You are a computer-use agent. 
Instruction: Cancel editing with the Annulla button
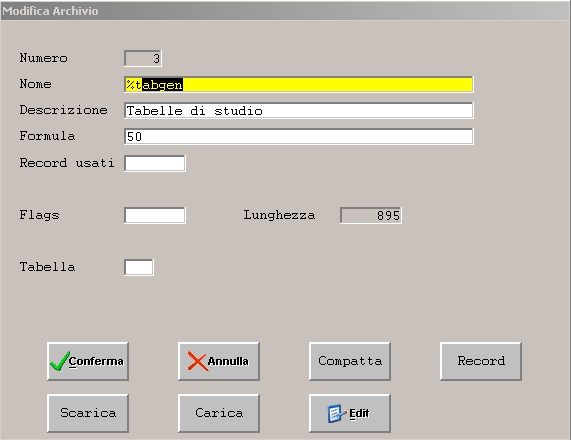(219, 361)
